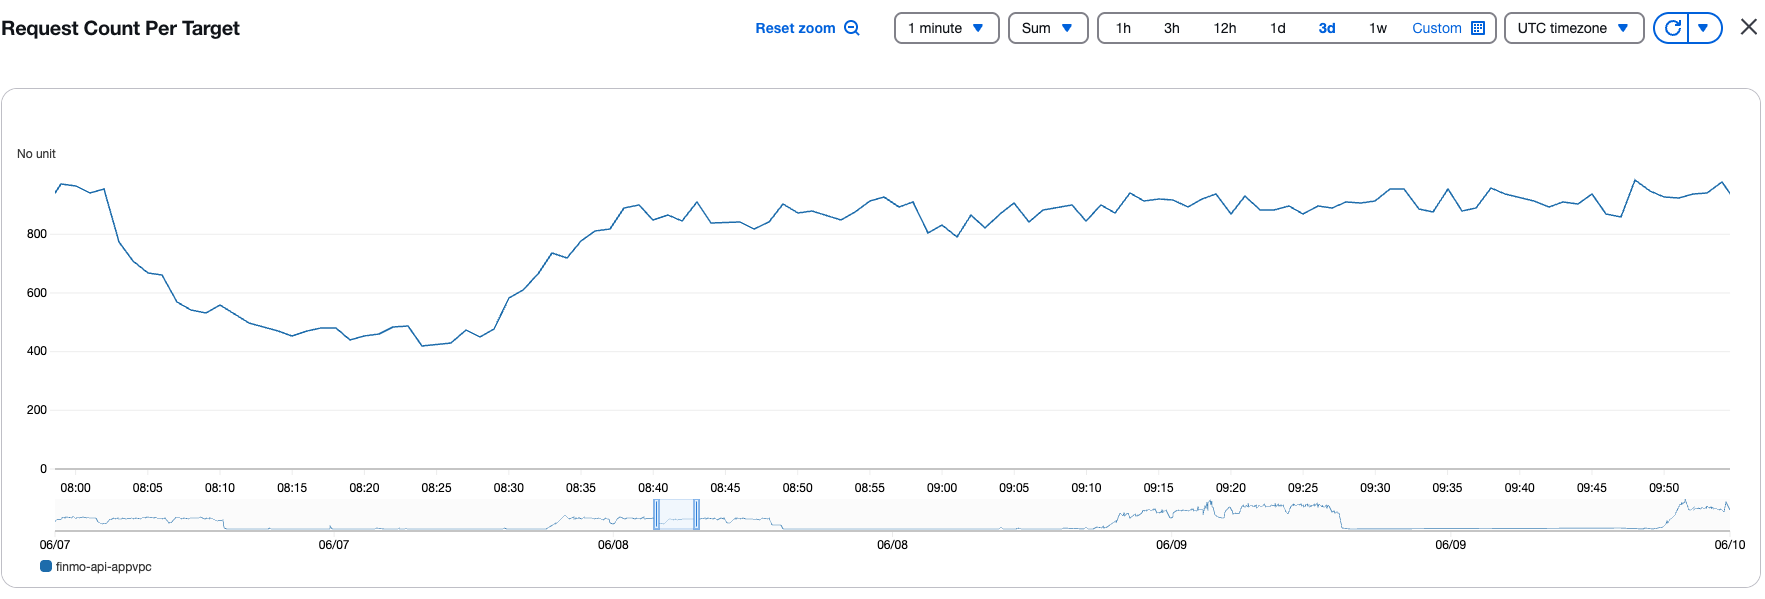Open the UTC timezone dropdown
Screen dimensions: 1765x599
(1573, 28)
